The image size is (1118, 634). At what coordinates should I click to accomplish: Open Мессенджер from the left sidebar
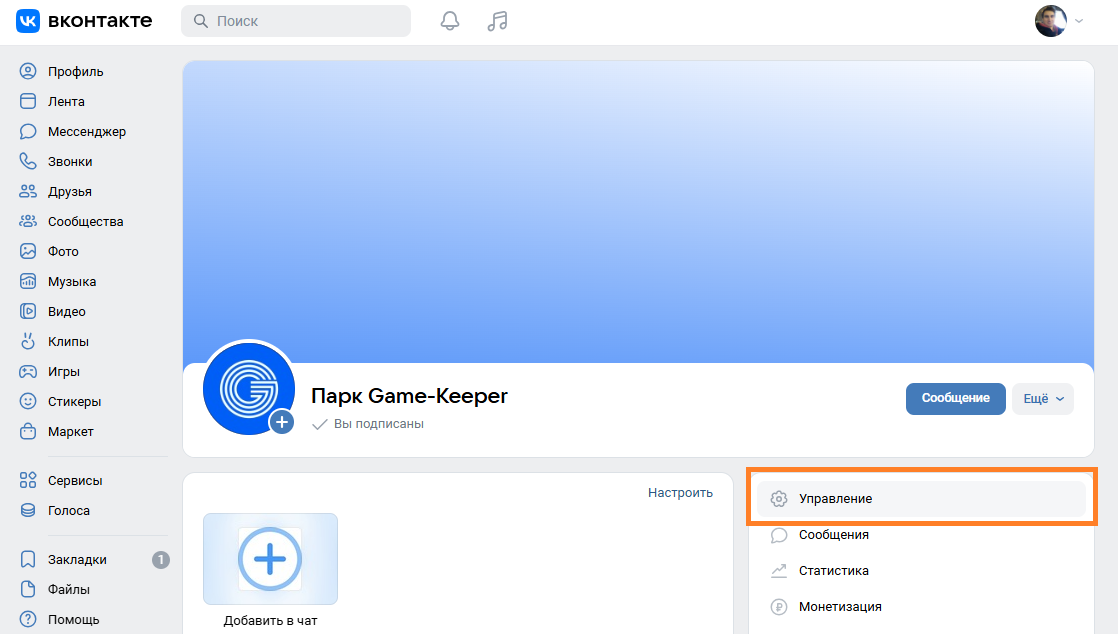[x=86, y=132]
